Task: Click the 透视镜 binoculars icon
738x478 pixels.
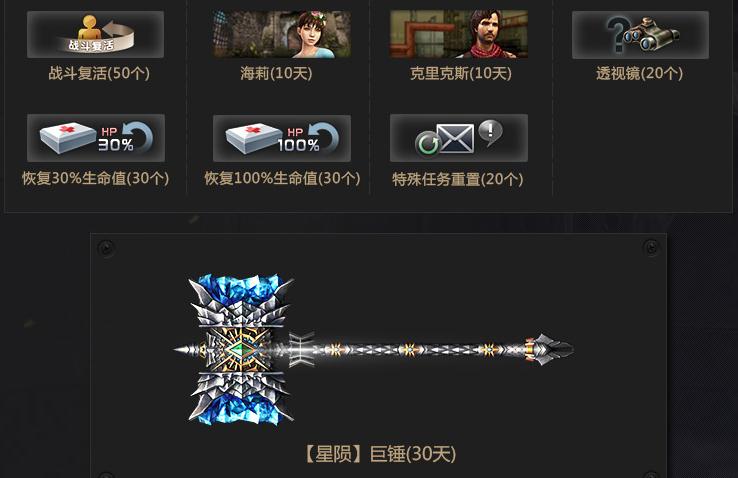Action: point(641,35)
